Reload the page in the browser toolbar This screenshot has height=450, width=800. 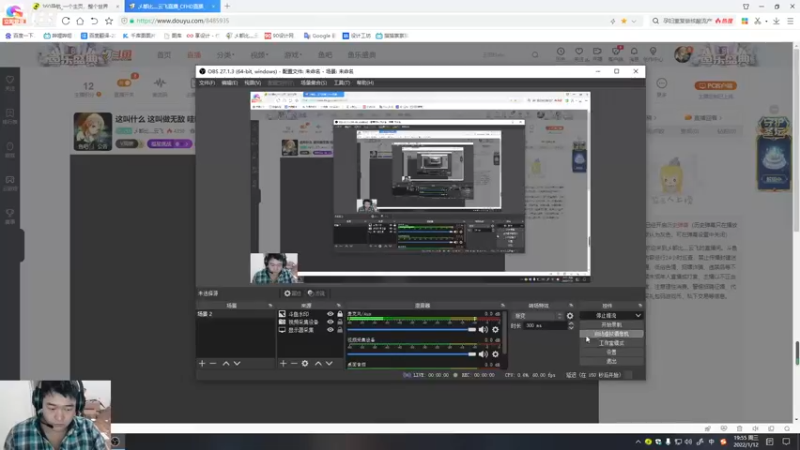click(x=66, y=21)
